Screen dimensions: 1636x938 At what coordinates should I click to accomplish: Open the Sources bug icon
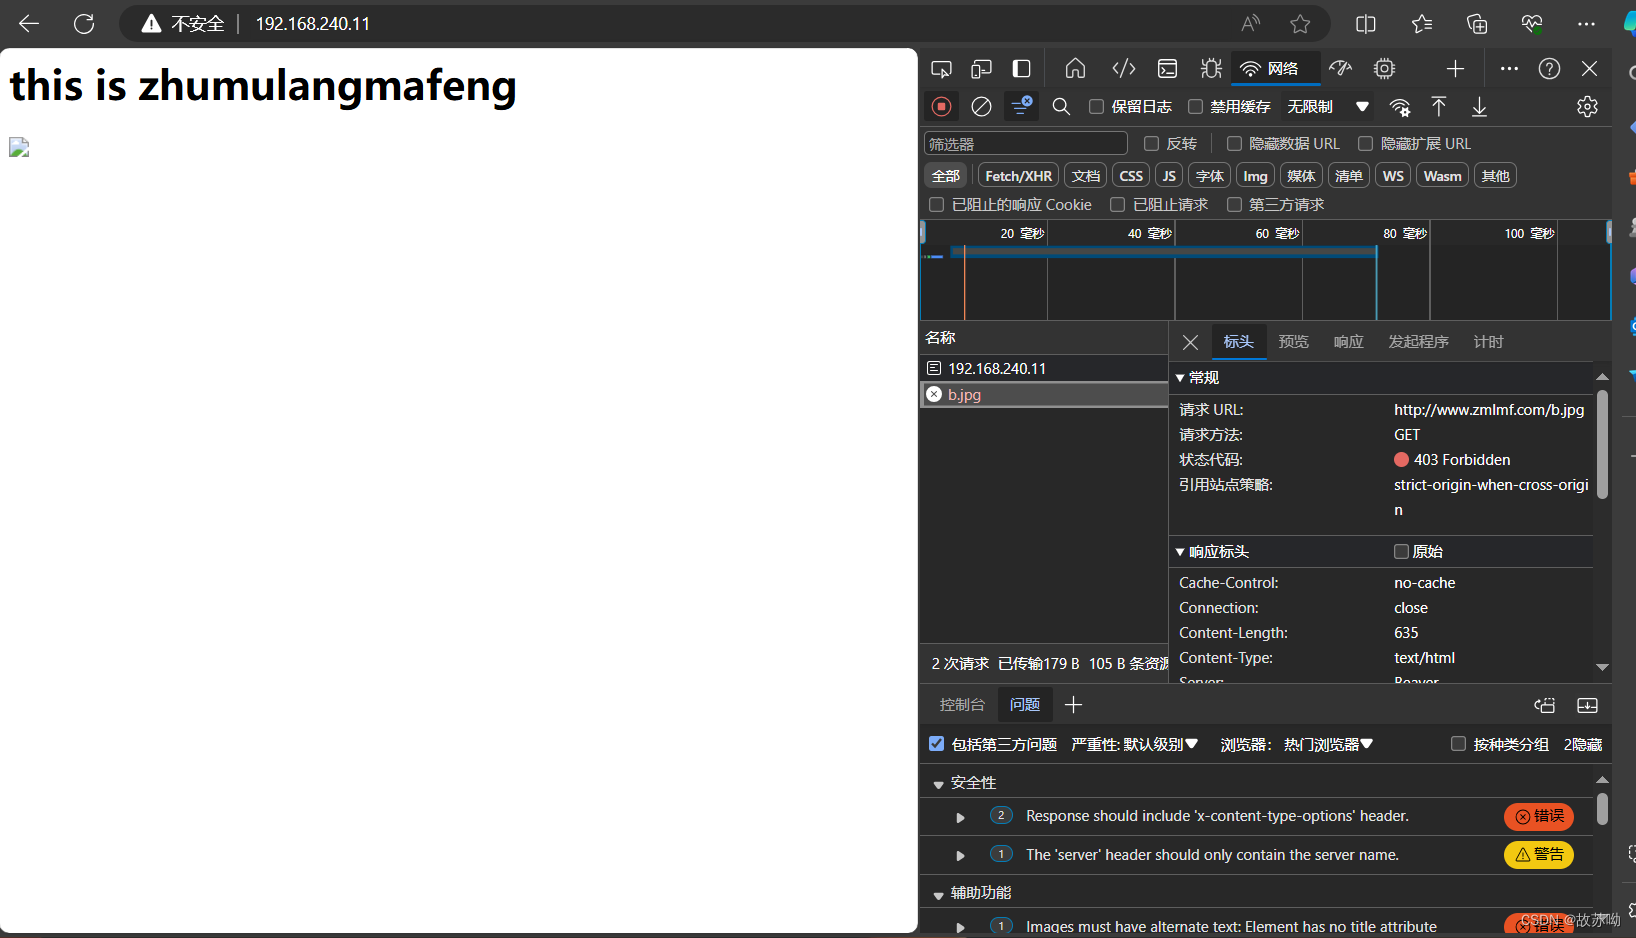point(1211,68)
